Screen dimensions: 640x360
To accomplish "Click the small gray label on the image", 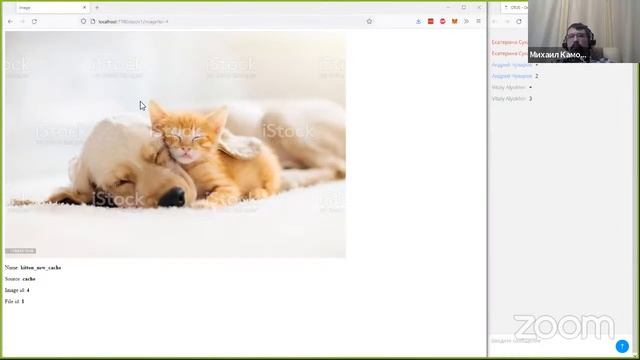I will click(x=20, y=251).
